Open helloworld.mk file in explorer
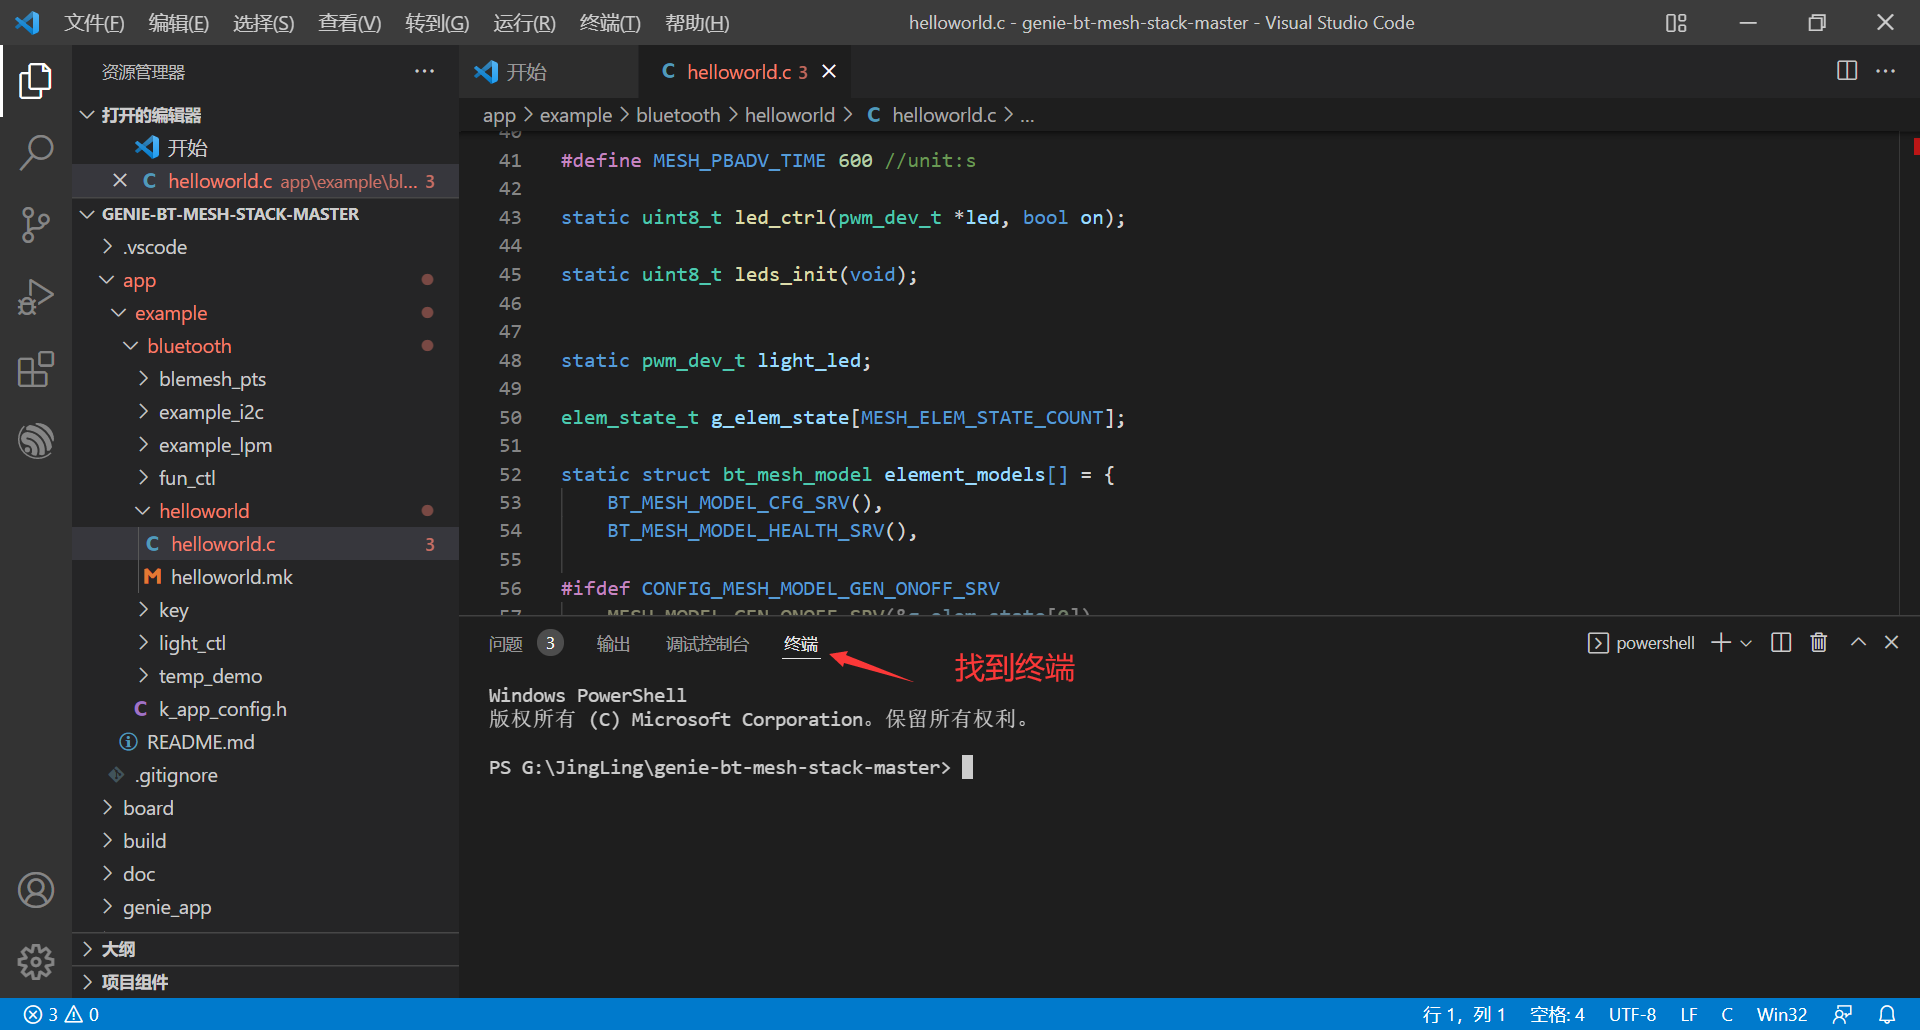 coord(231,577)
